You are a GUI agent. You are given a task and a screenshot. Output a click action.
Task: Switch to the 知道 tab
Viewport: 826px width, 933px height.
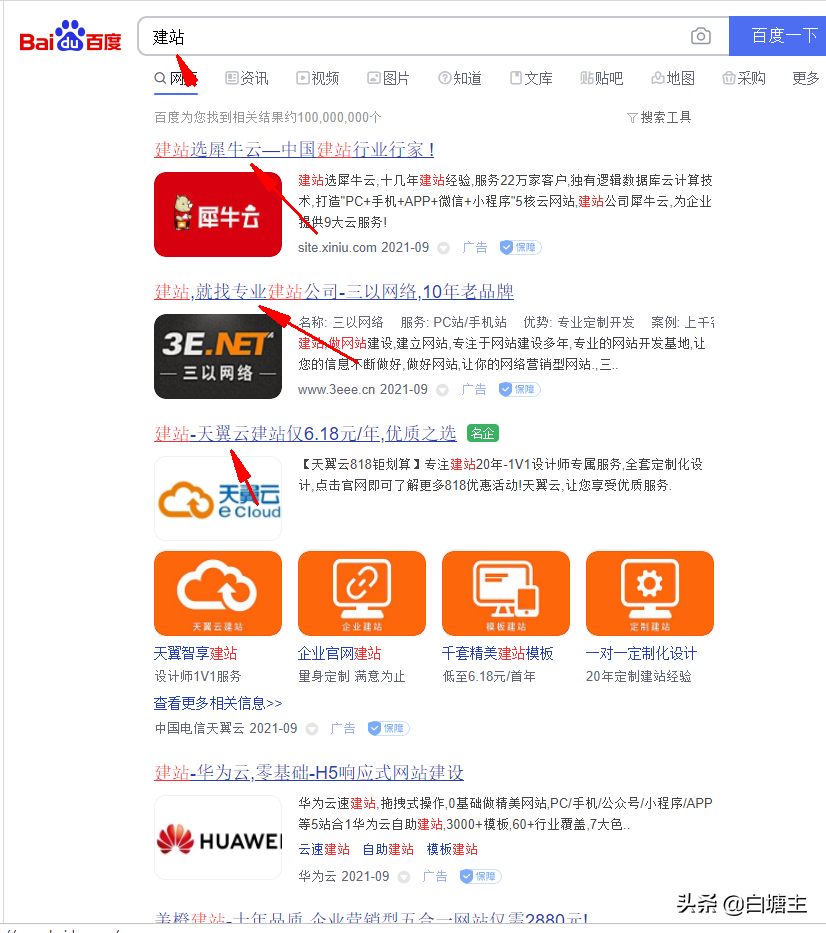[x=460, y=78]
